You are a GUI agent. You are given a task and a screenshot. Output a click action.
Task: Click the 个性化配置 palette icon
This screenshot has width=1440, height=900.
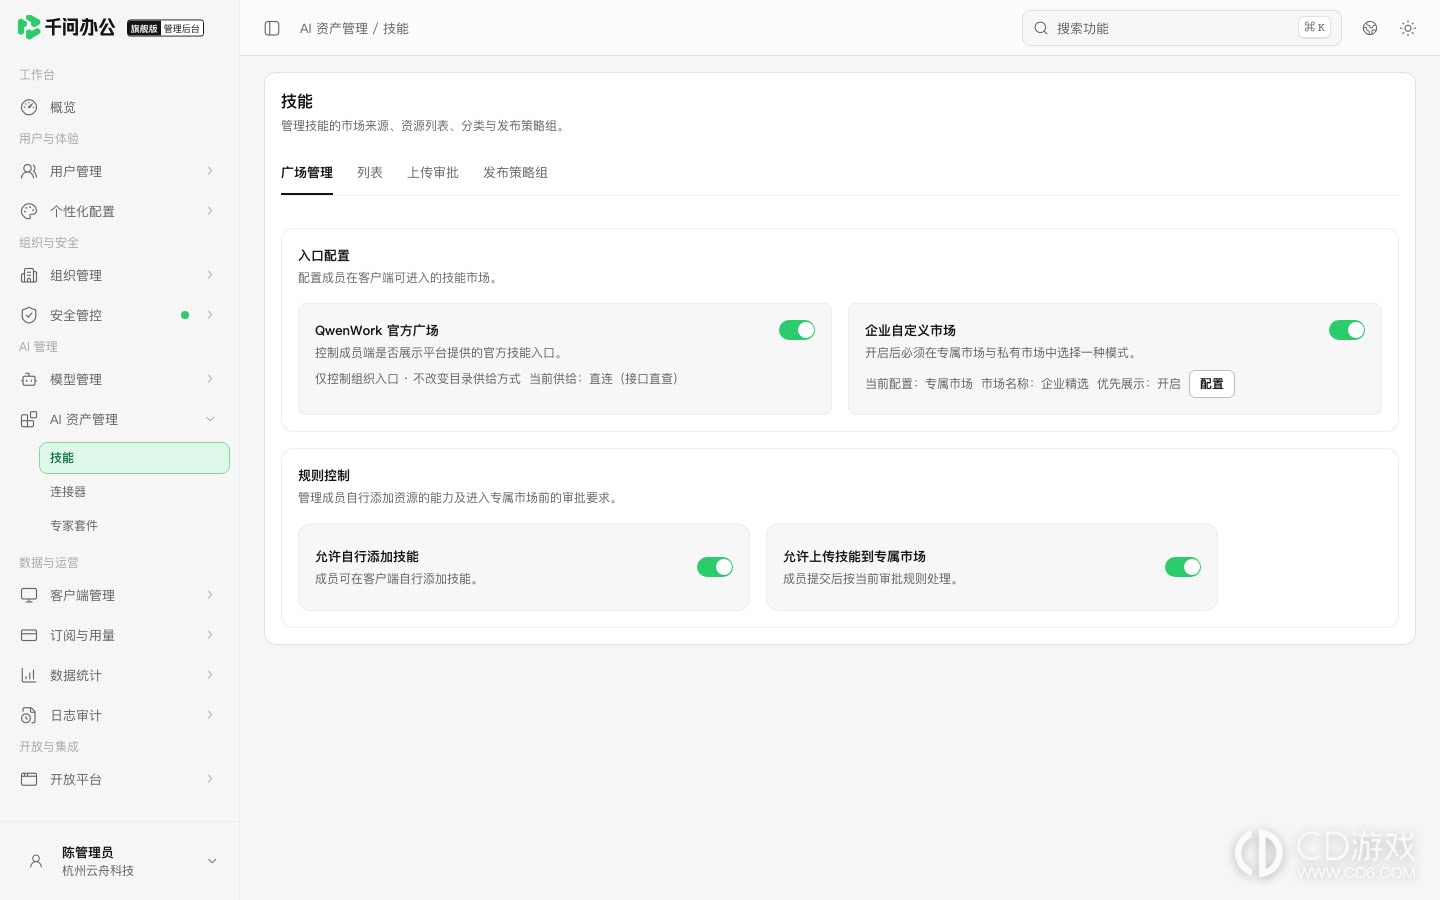[29, 211]
